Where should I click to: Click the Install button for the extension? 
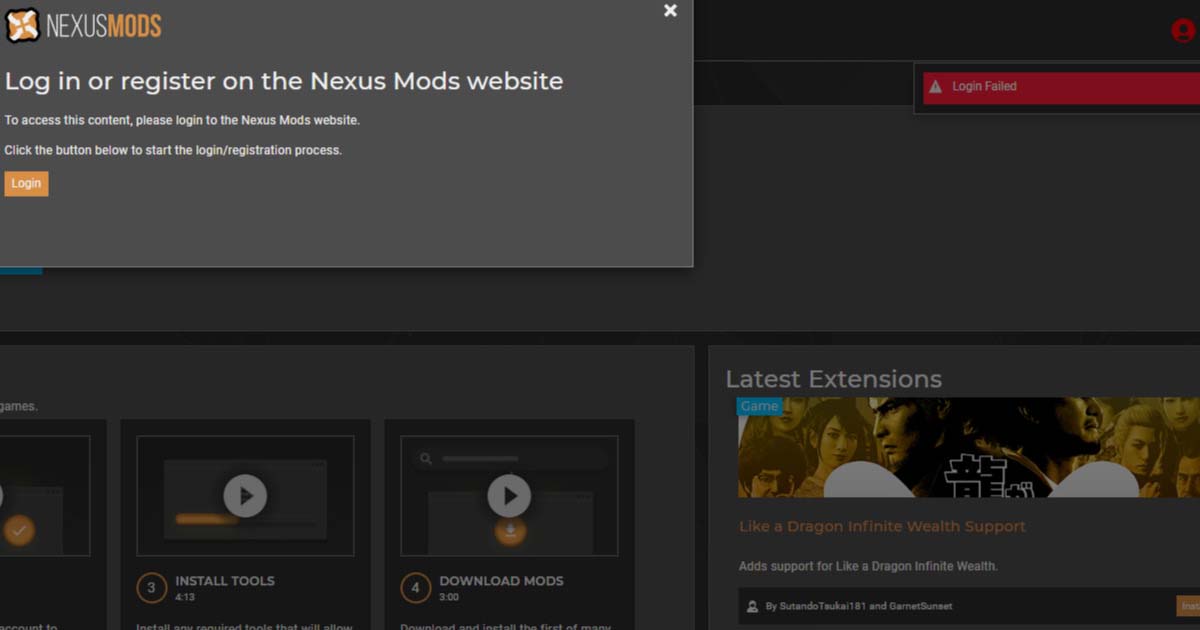coord(1188,606)
